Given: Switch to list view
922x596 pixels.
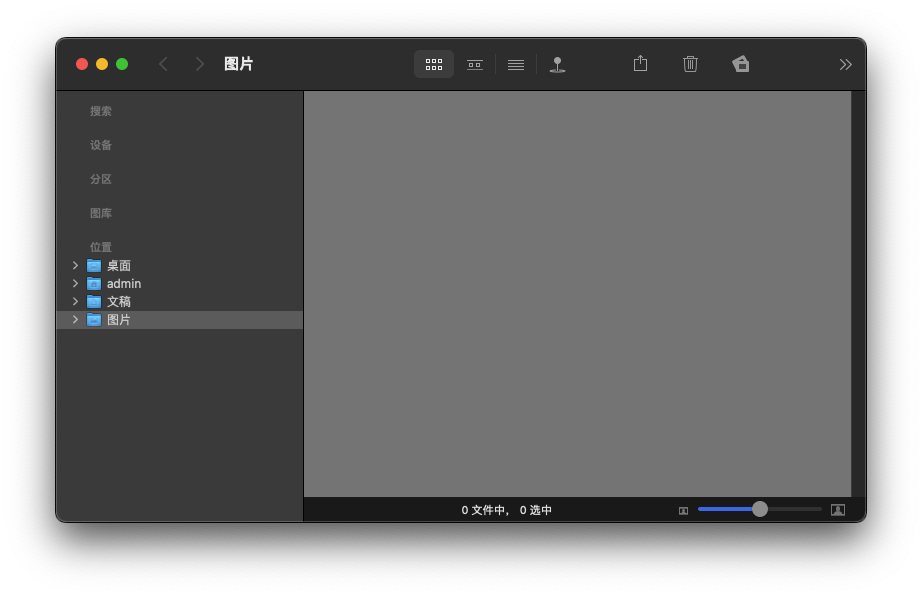Looking at the screenshot, I should (x=516, y=64).
